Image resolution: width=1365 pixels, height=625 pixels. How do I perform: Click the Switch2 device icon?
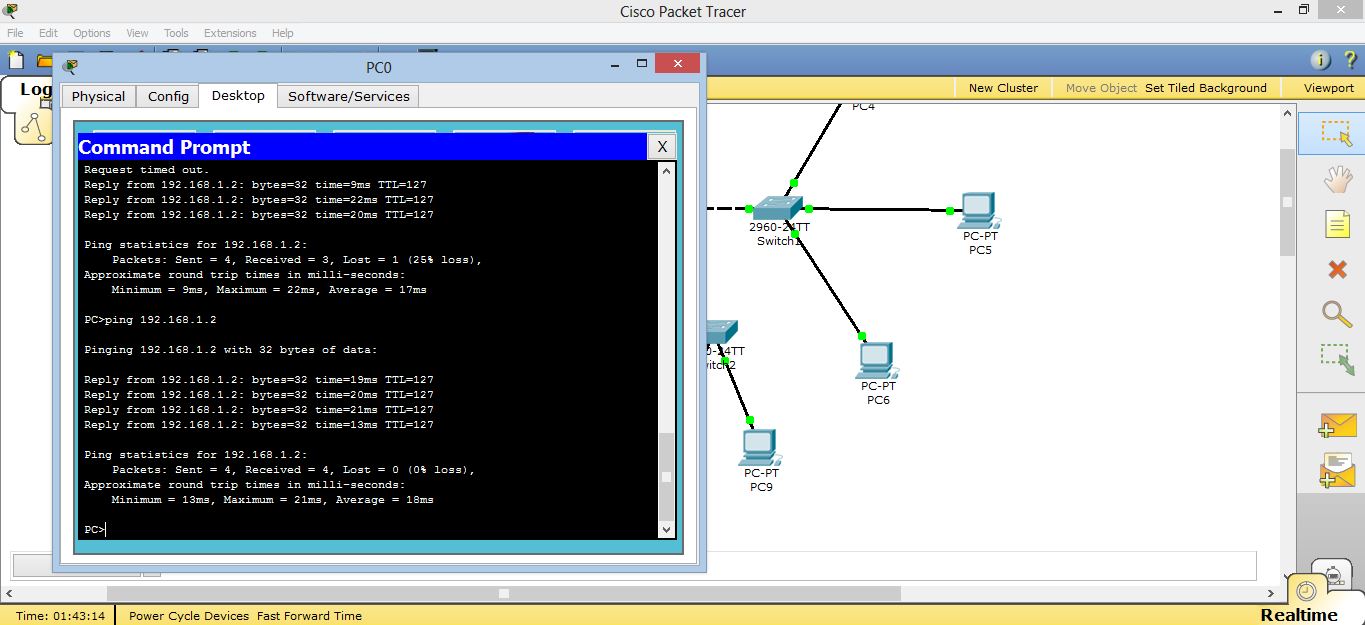point(720,332)
